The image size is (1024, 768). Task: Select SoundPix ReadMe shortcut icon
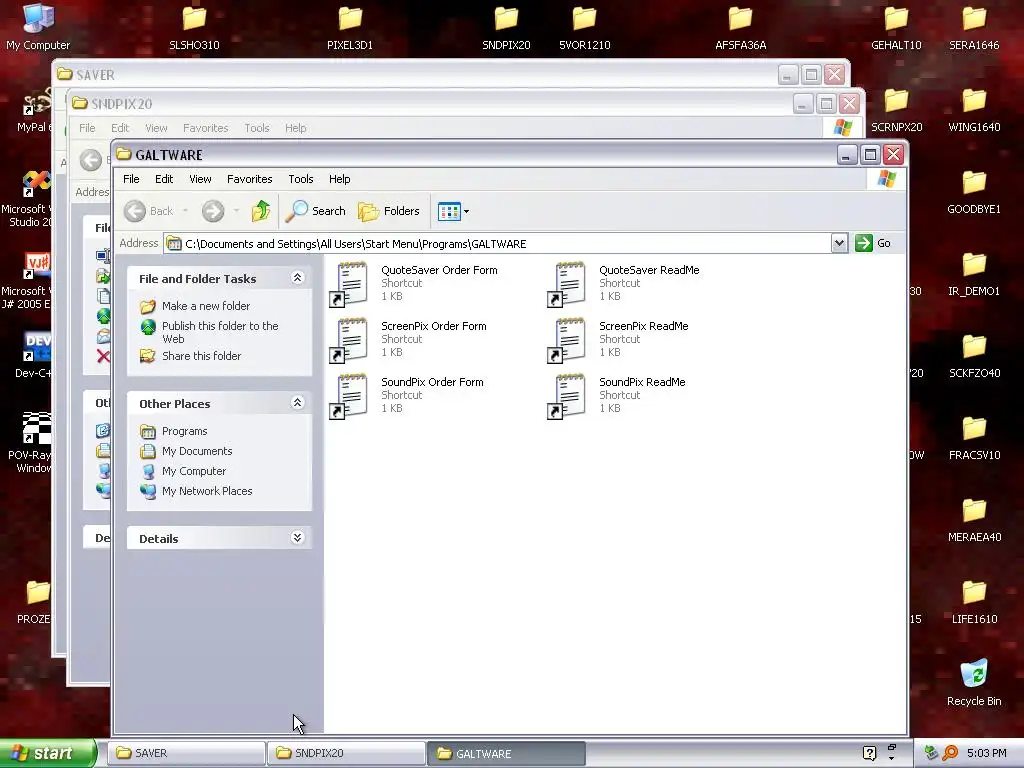pyautogui.click(x=566, y=396)
